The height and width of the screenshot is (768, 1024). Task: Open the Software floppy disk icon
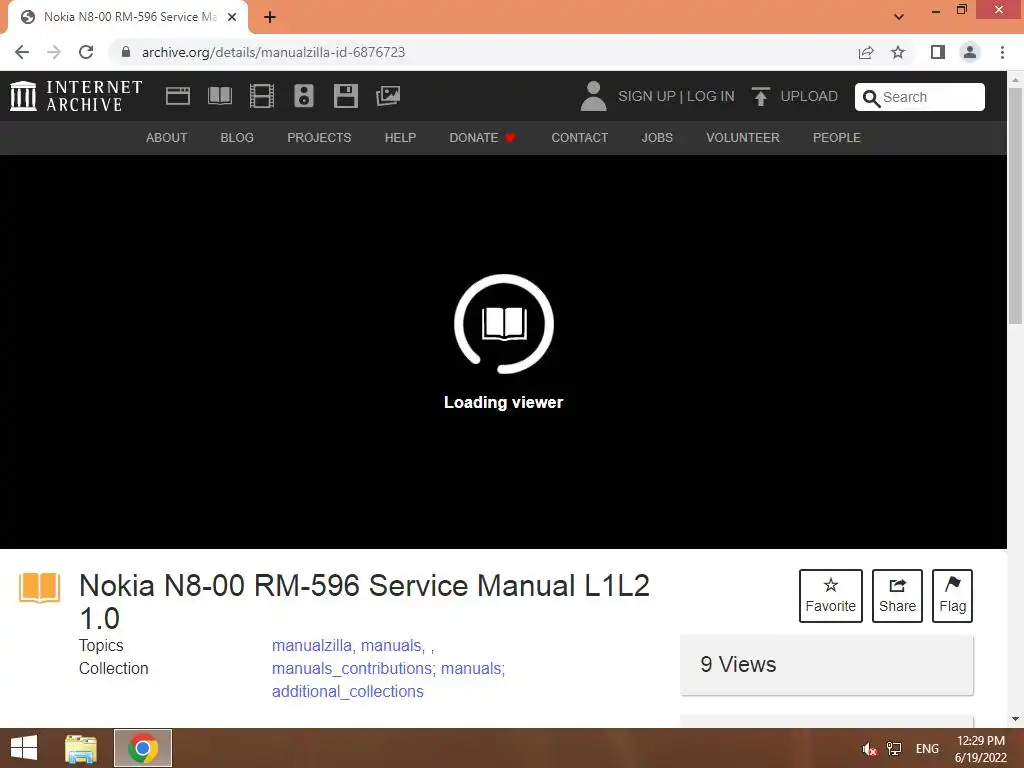tap(345, 96)
